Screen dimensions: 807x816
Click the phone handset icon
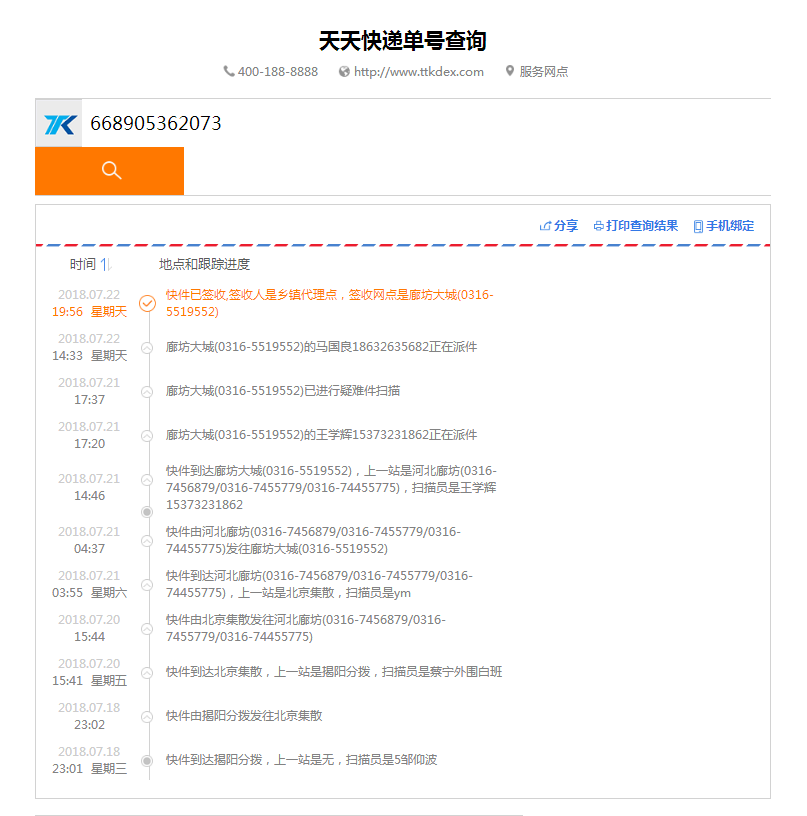pos(229,71)
